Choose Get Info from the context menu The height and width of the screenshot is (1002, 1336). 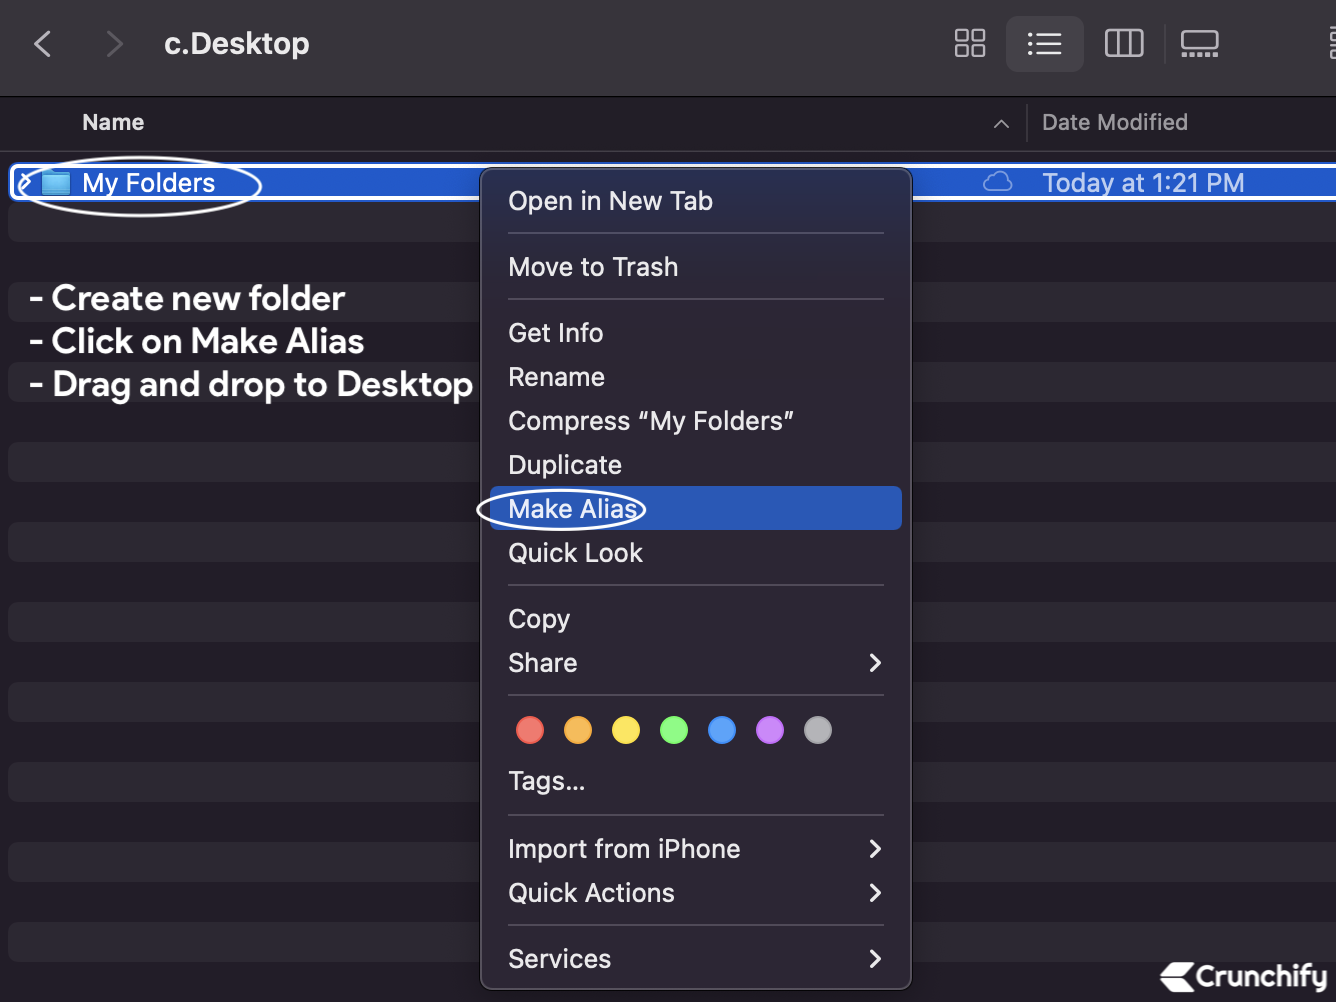[x=696, y=333]
